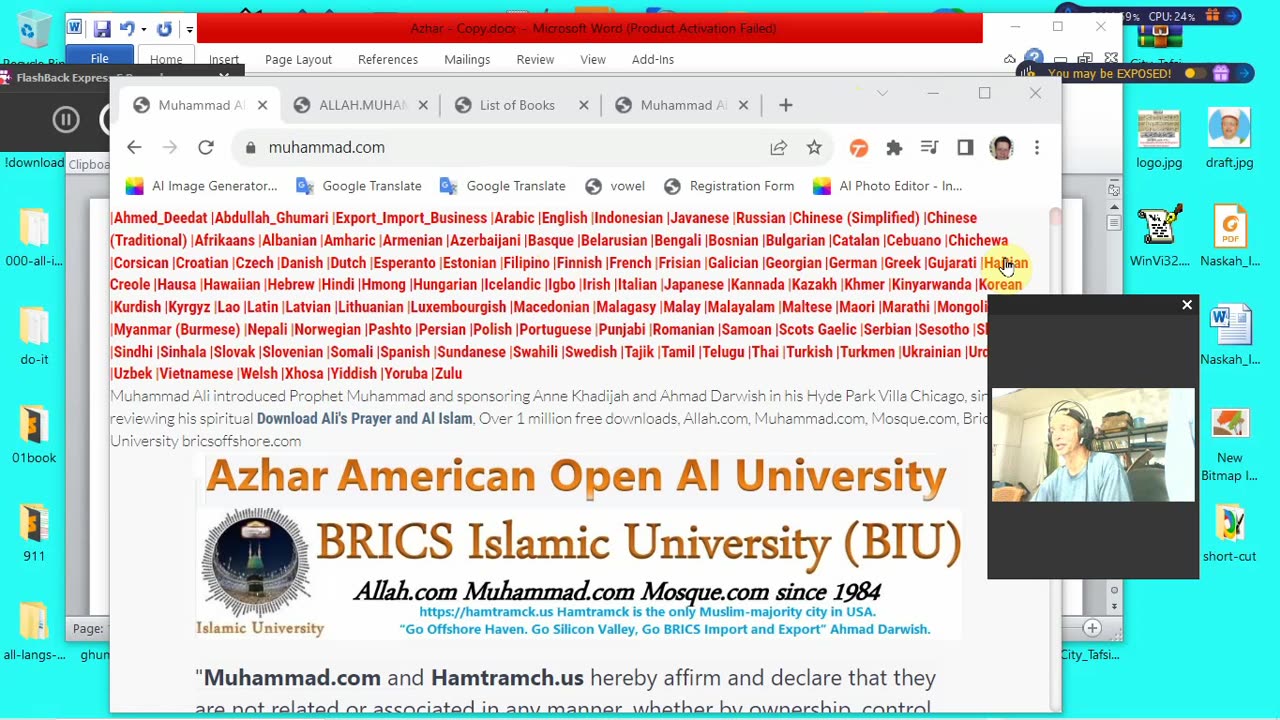The height and width of the screenshot is (720, 1280).
Task: Redo in Word quick access toolbar
Action: point(164,29)
